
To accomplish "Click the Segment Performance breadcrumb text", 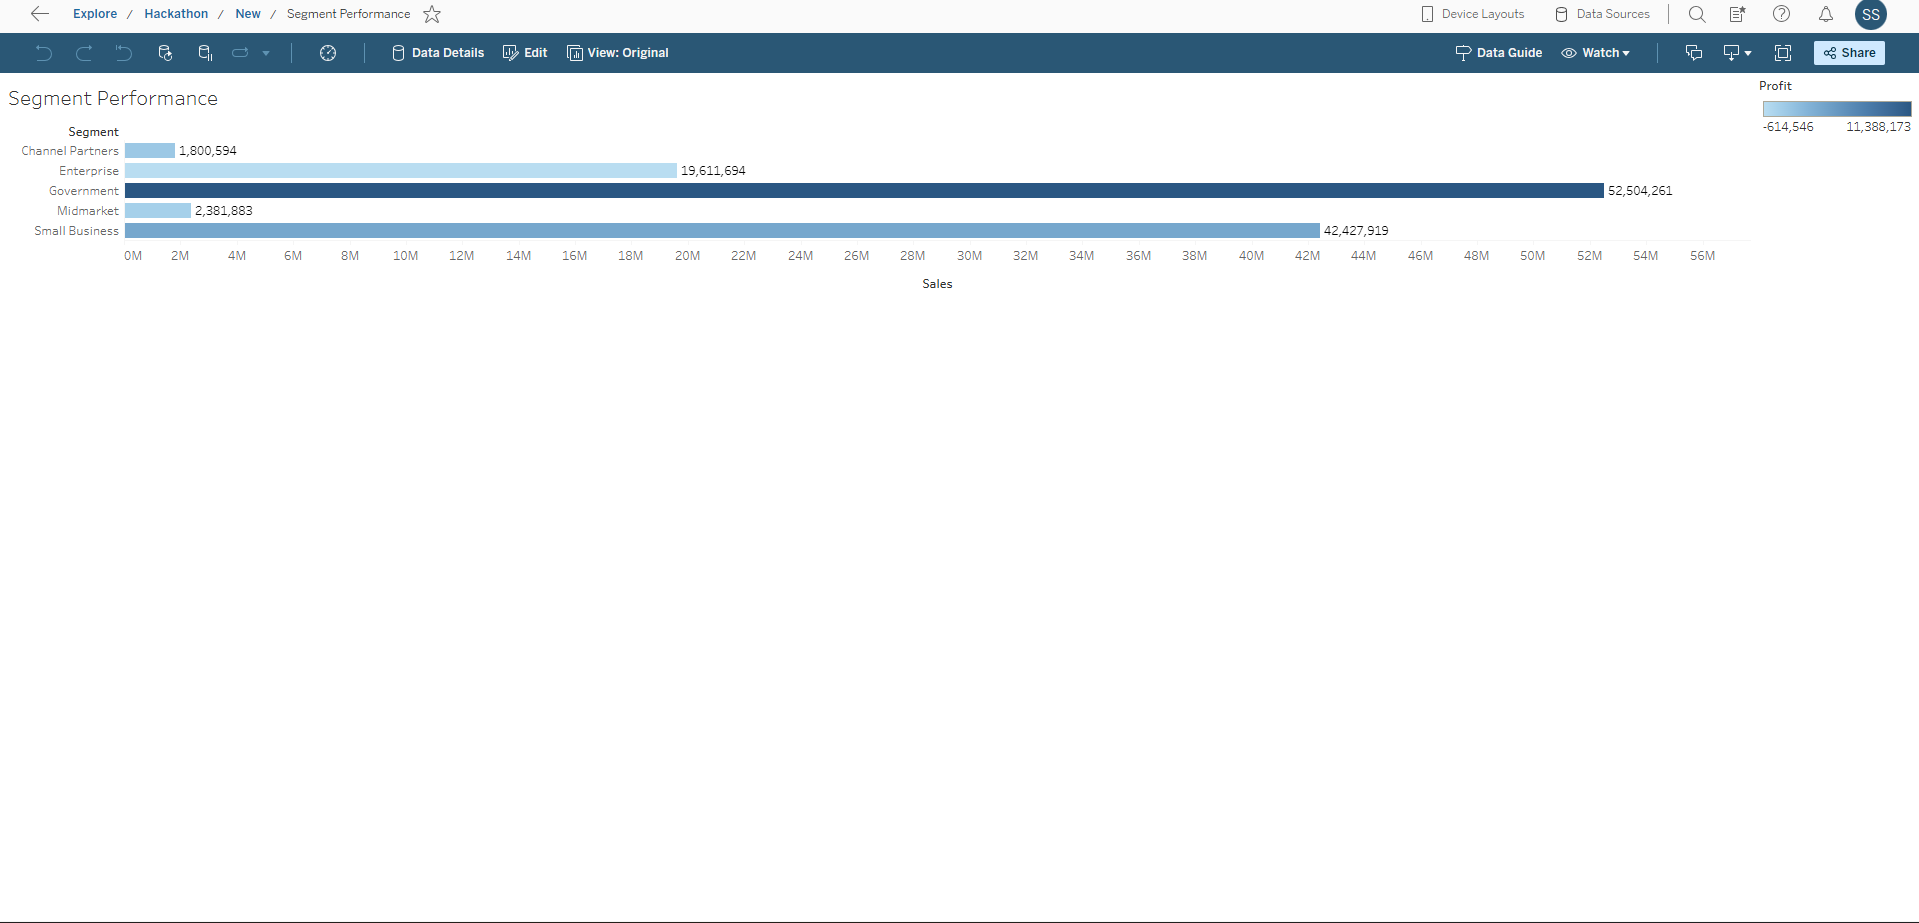I will (x=348, y=14).
